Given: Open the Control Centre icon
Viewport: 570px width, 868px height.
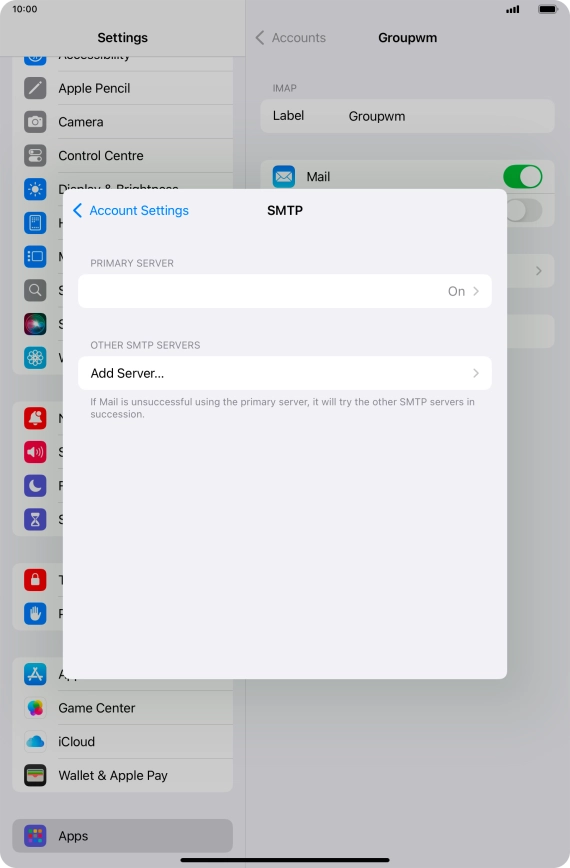Looking at the screenshot, I should (35, 156).
